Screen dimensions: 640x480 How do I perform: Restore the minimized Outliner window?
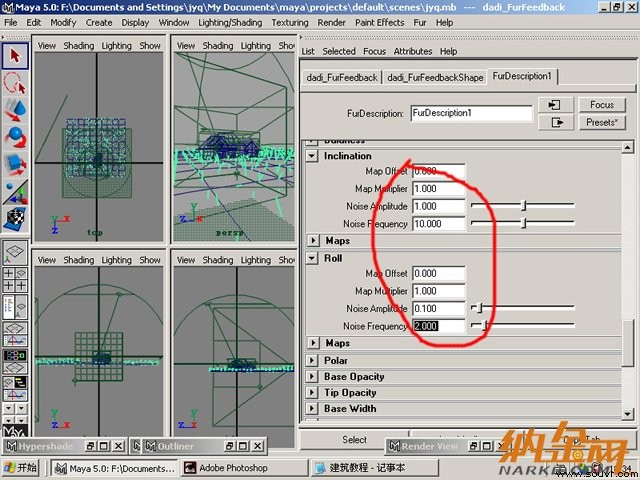[x=228, y=447]
